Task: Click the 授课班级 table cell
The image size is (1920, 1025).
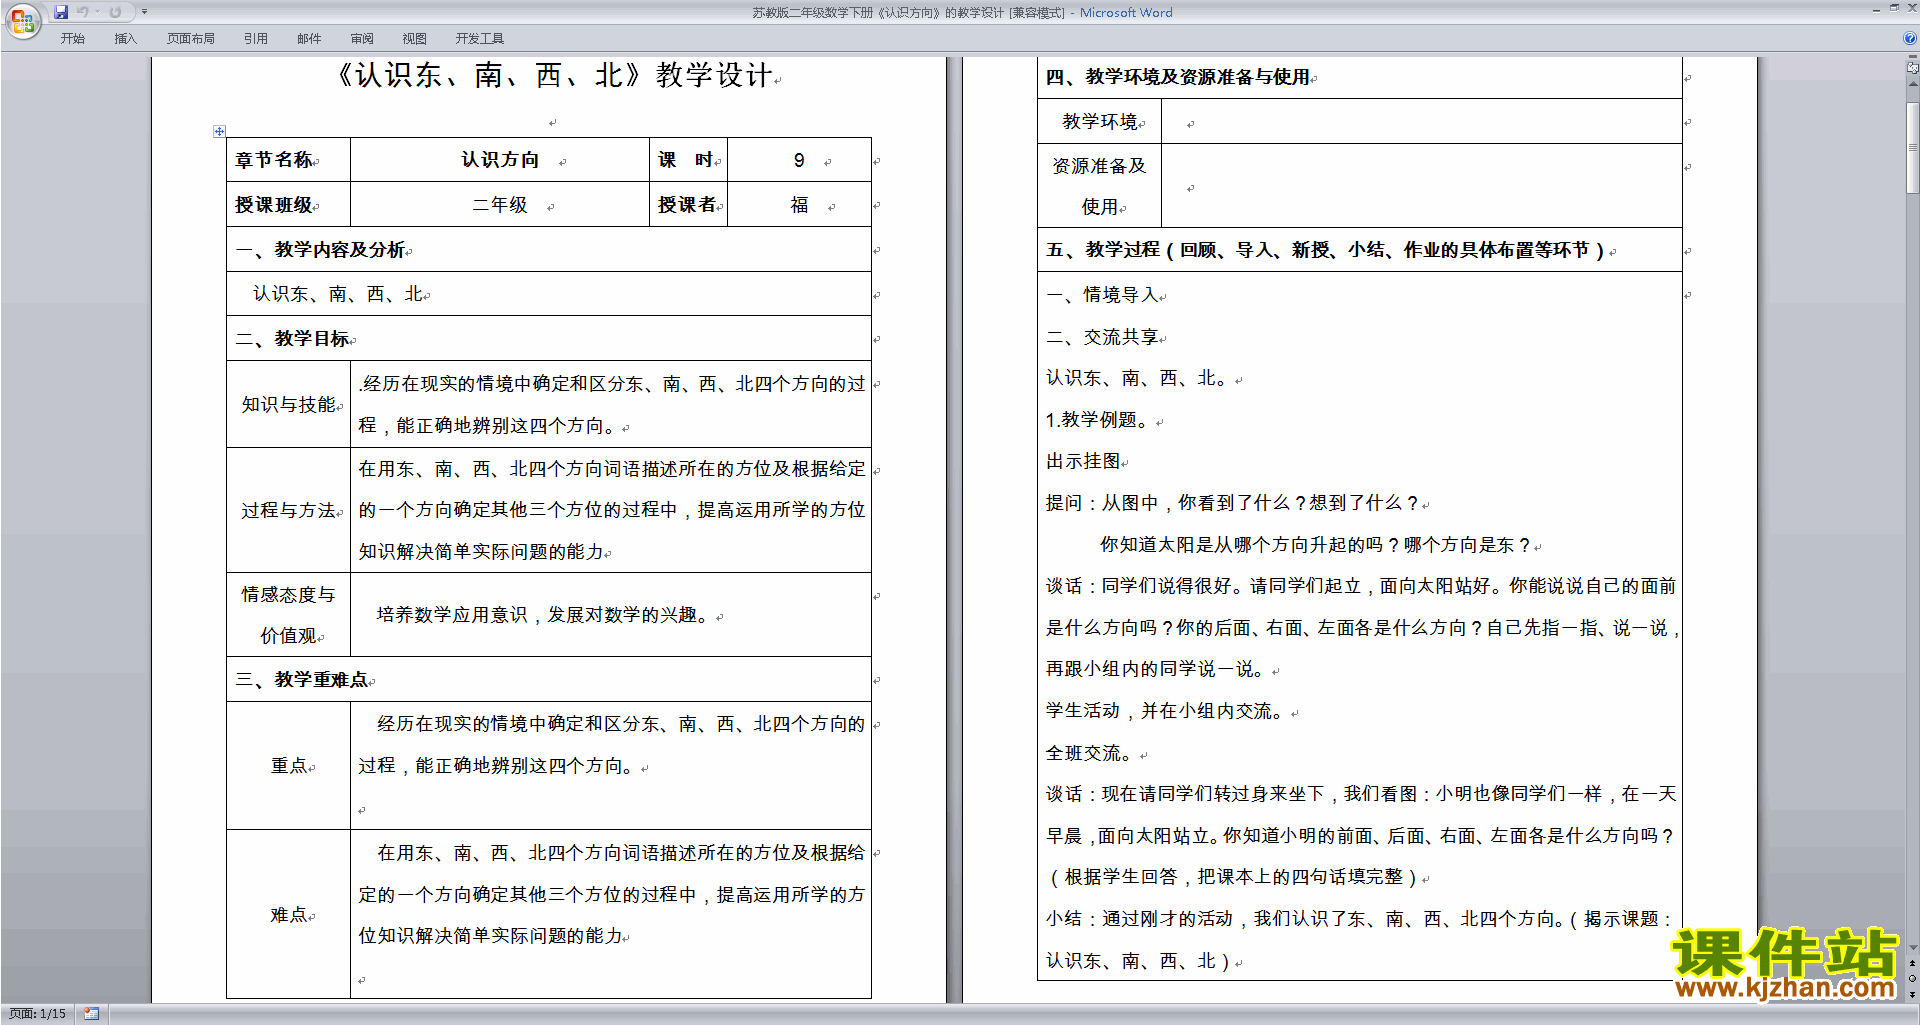Action: pos(288,205)
